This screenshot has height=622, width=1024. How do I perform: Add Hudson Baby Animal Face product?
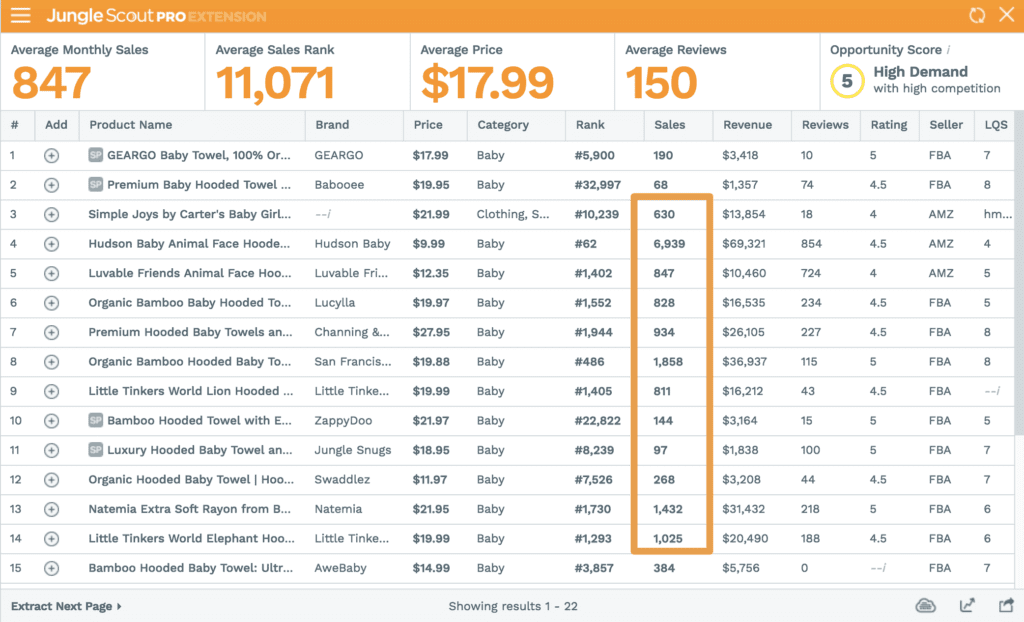pos(51,244)
